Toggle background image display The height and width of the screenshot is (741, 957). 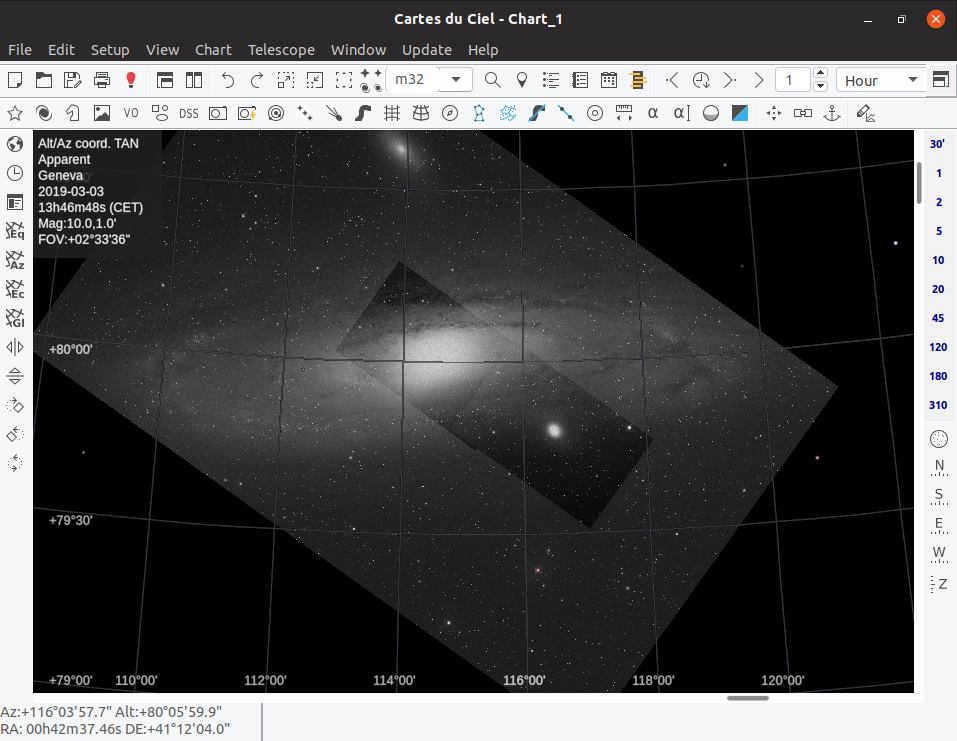[x=102, y=113]
